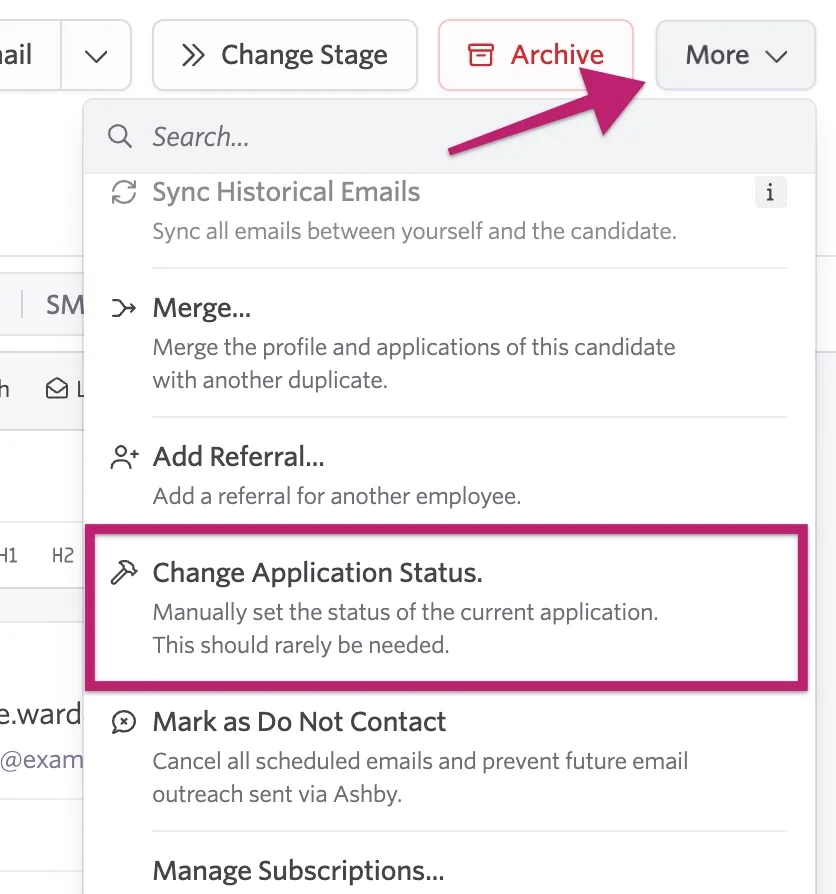Click the add-person referral icon
This screenshot has width=836, height=894.
124,457
